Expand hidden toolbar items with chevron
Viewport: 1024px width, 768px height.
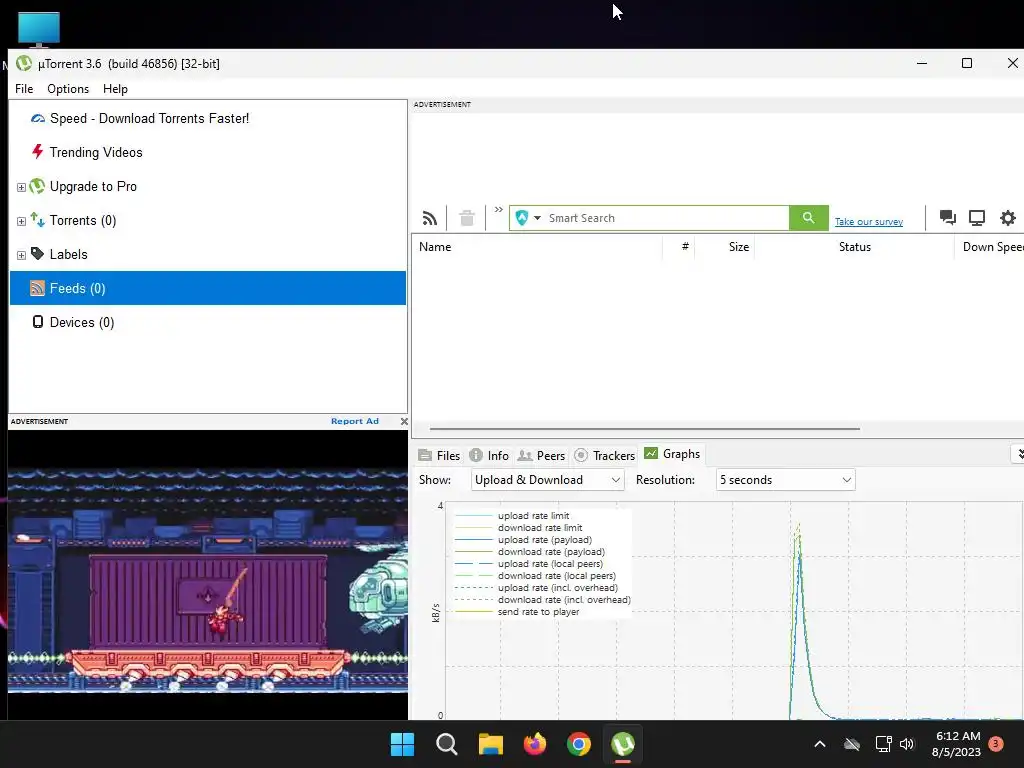[498, 210]
